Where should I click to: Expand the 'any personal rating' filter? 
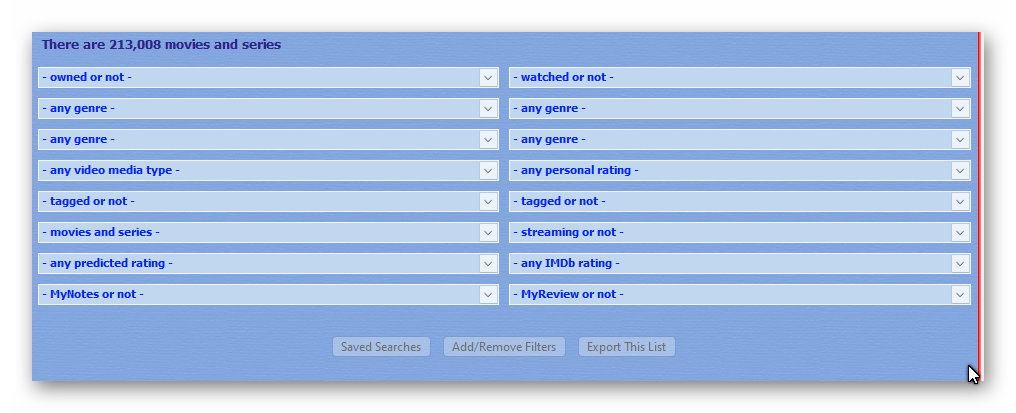739,171
